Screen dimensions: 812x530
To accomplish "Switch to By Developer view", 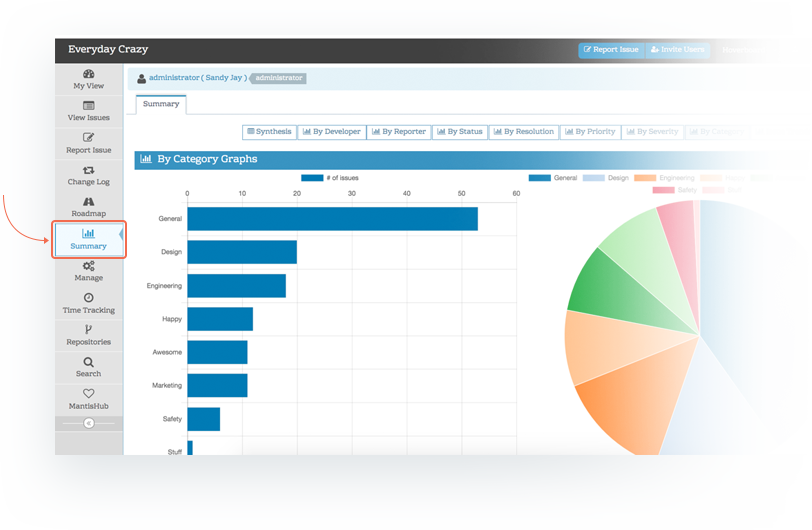I will 332,132.
